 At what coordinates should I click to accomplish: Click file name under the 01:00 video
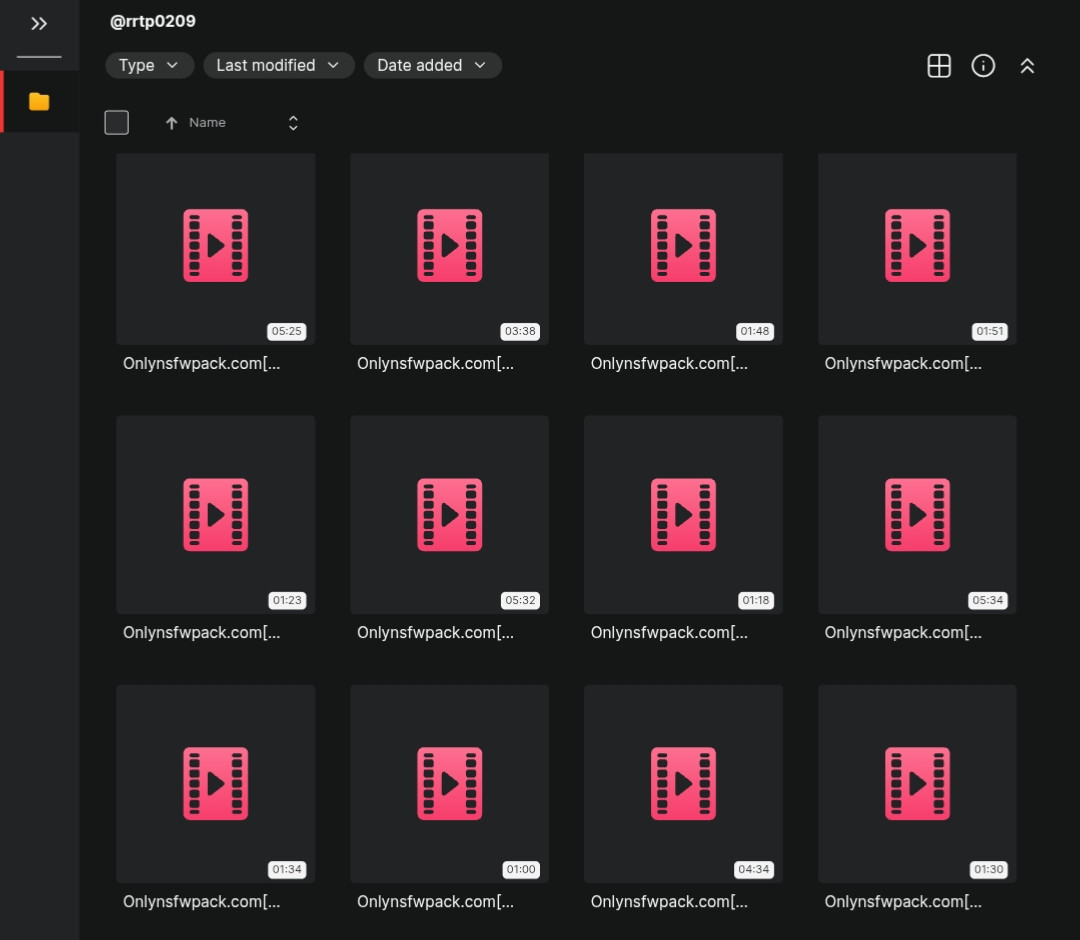[435, 901]
